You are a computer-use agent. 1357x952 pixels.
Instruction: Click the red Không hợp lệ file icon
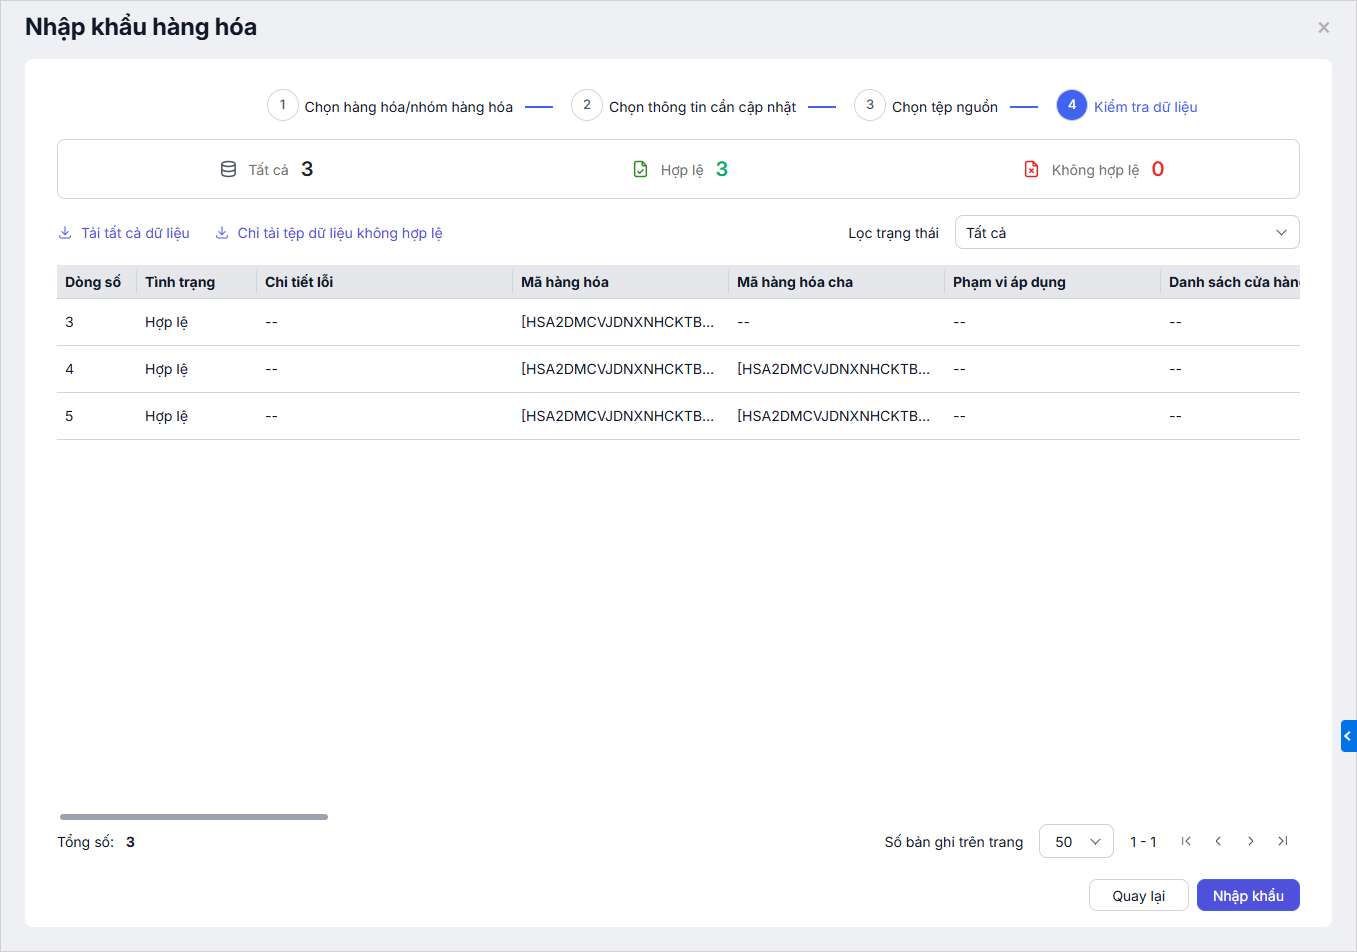coord(1031,170)
